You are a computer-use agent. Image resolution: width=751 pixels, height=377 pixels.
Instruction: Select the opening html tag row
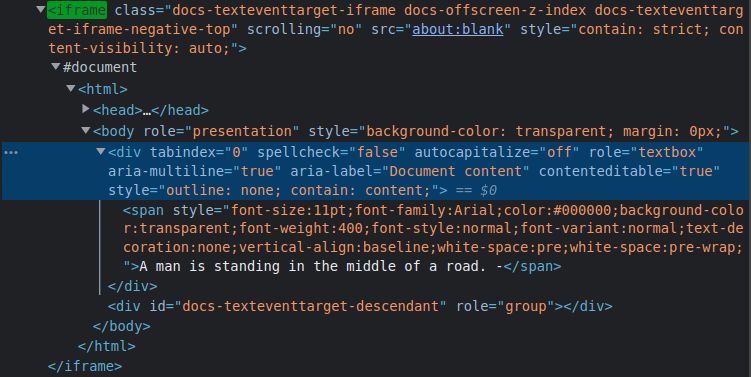[102, 89]
